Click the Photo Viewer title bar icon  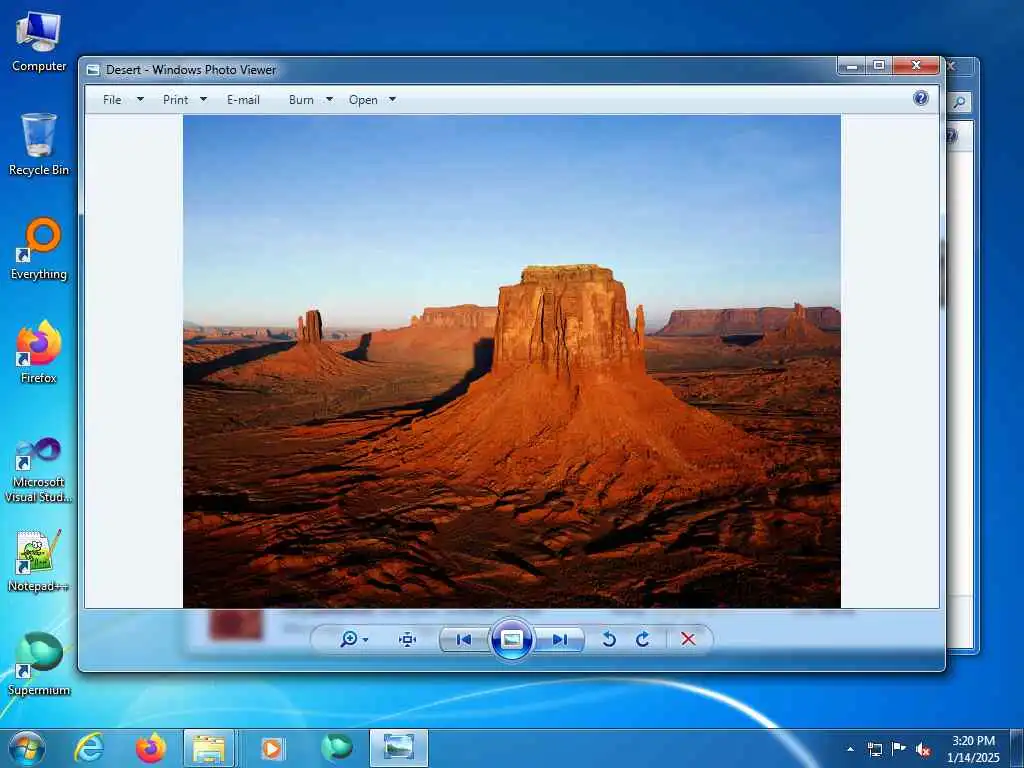pos(93,70)
